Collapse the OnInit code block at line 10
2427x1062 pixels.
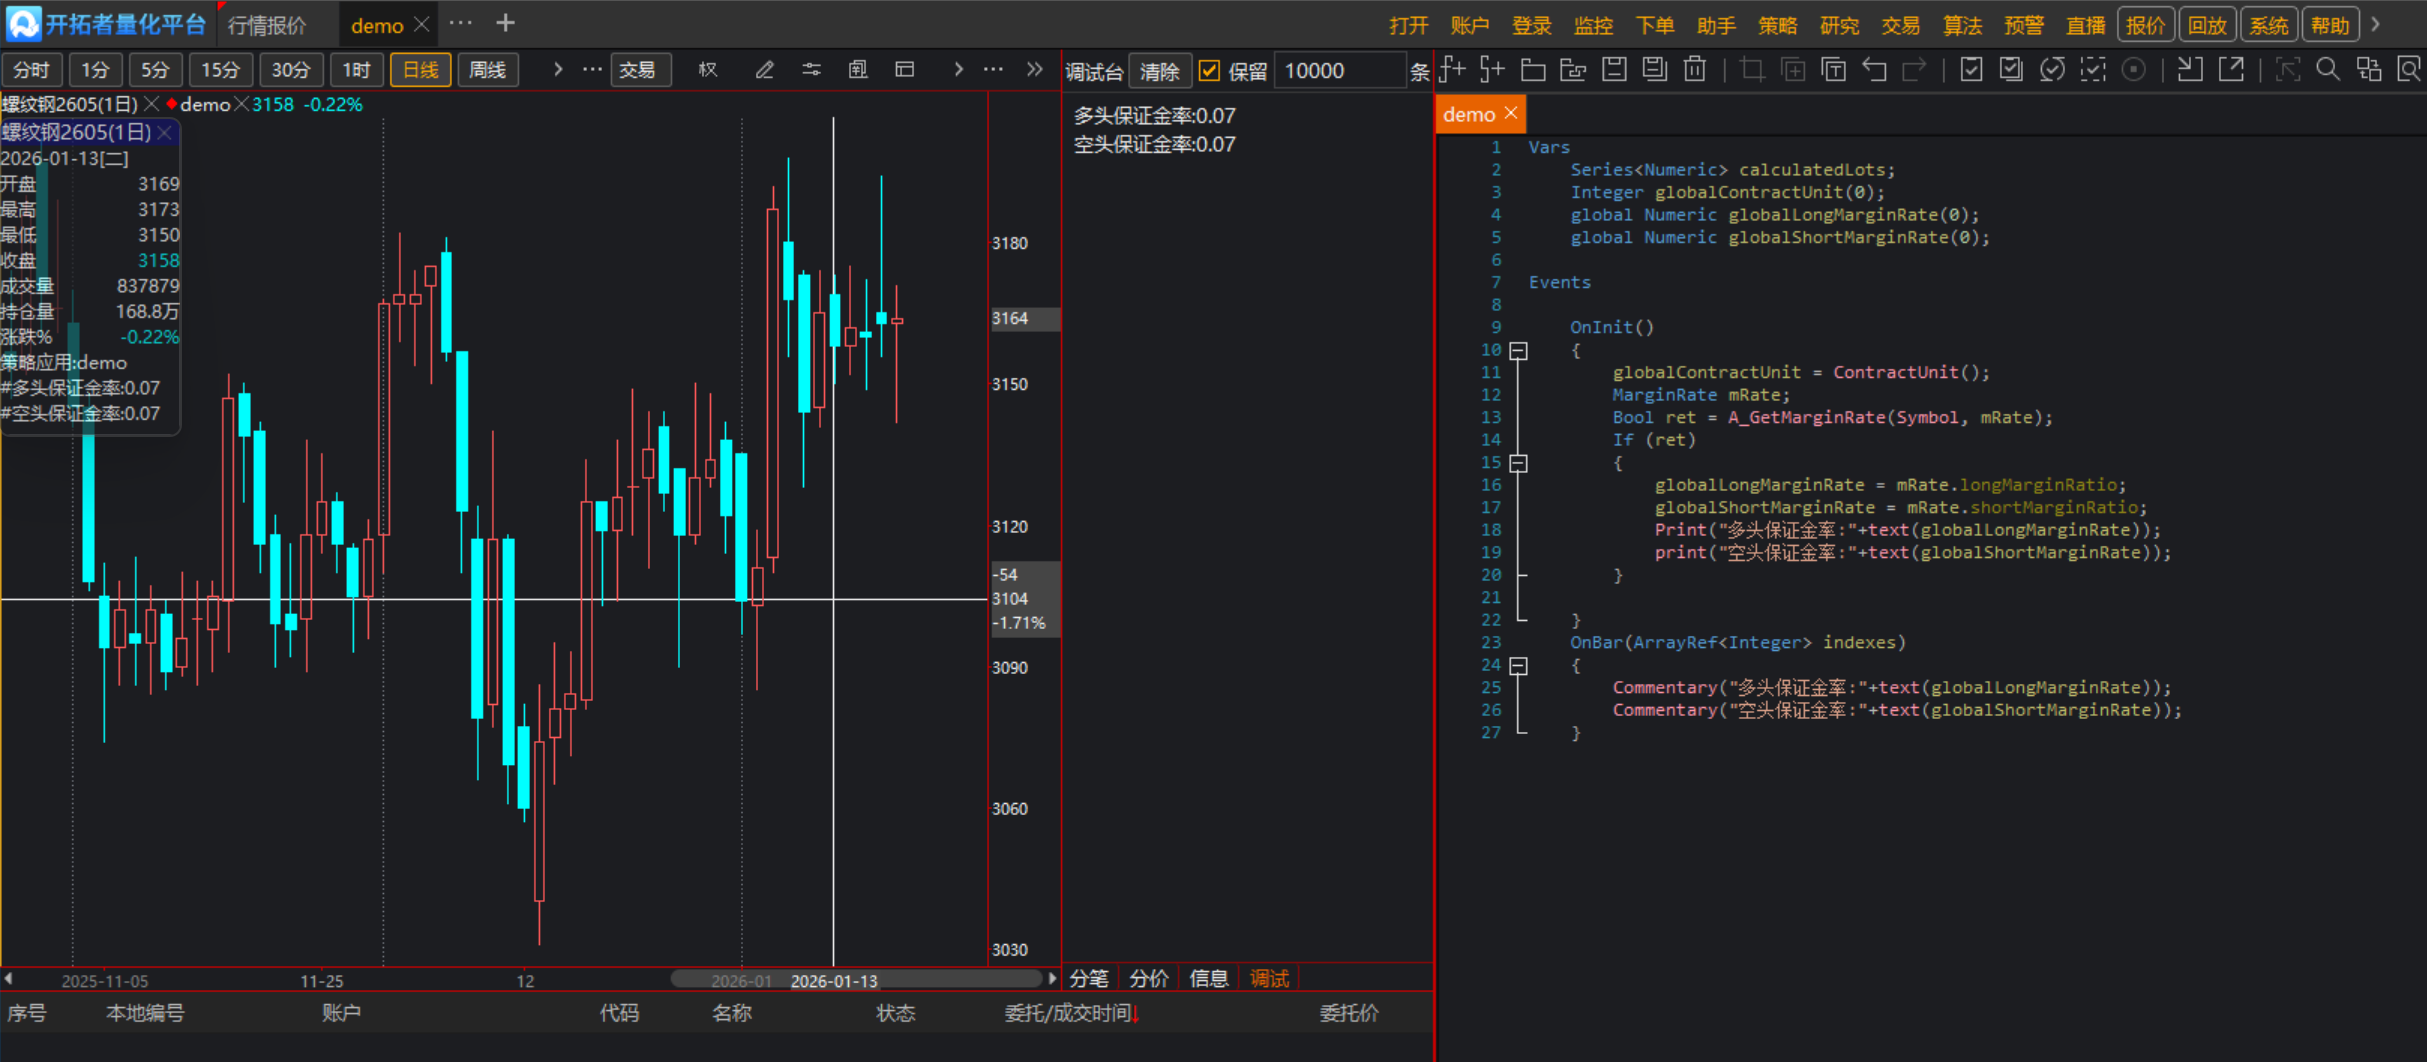1518,351
